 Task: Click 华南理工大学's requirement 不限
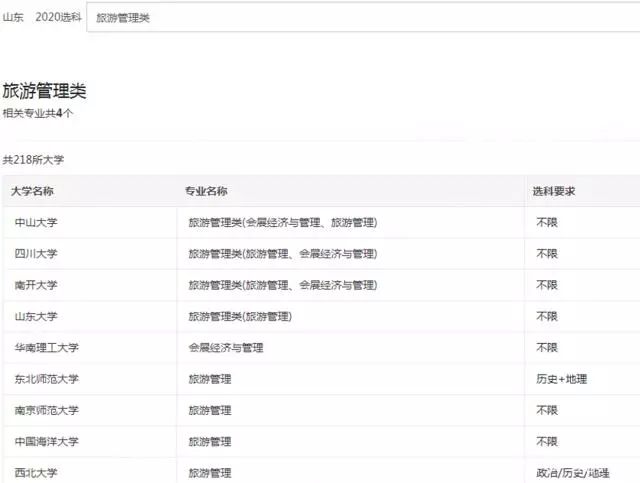(547, 347)
